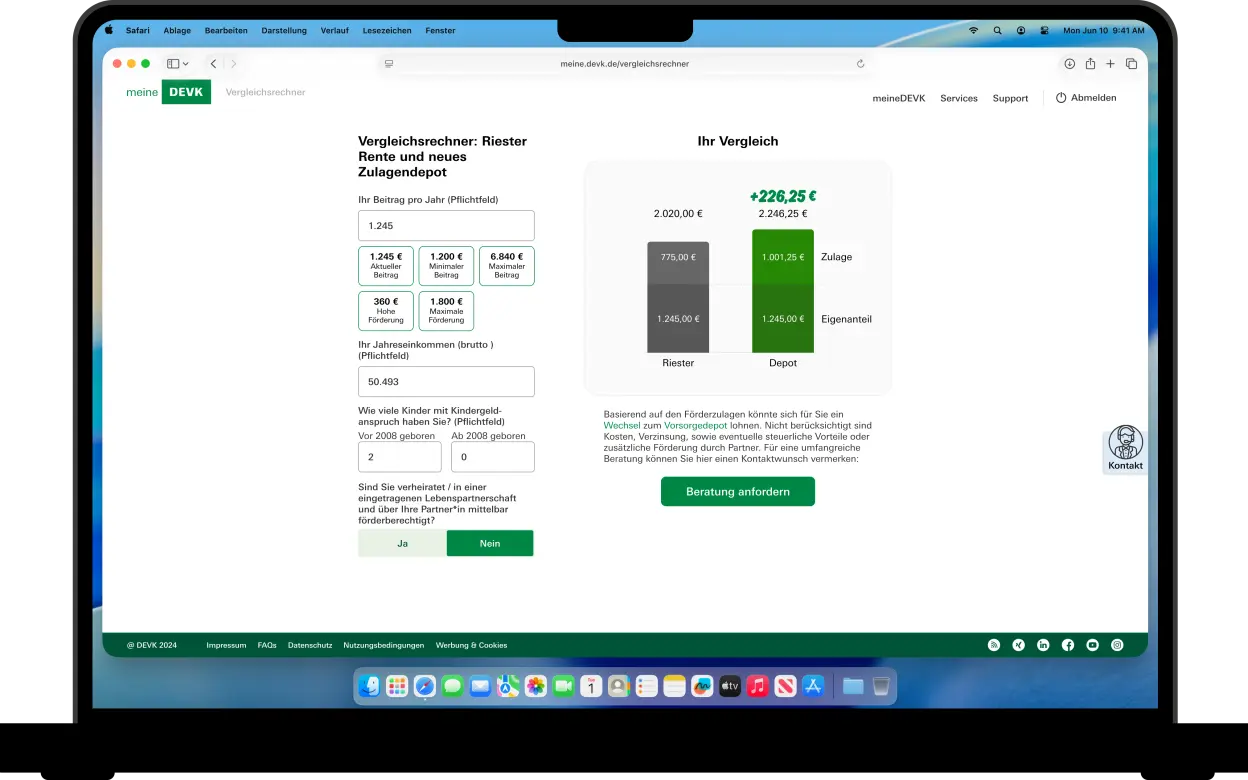The width and height of the screenshot is (1248, 780).
Task: Open Safari's downloads icon
Action: (x=1069, y=64)
